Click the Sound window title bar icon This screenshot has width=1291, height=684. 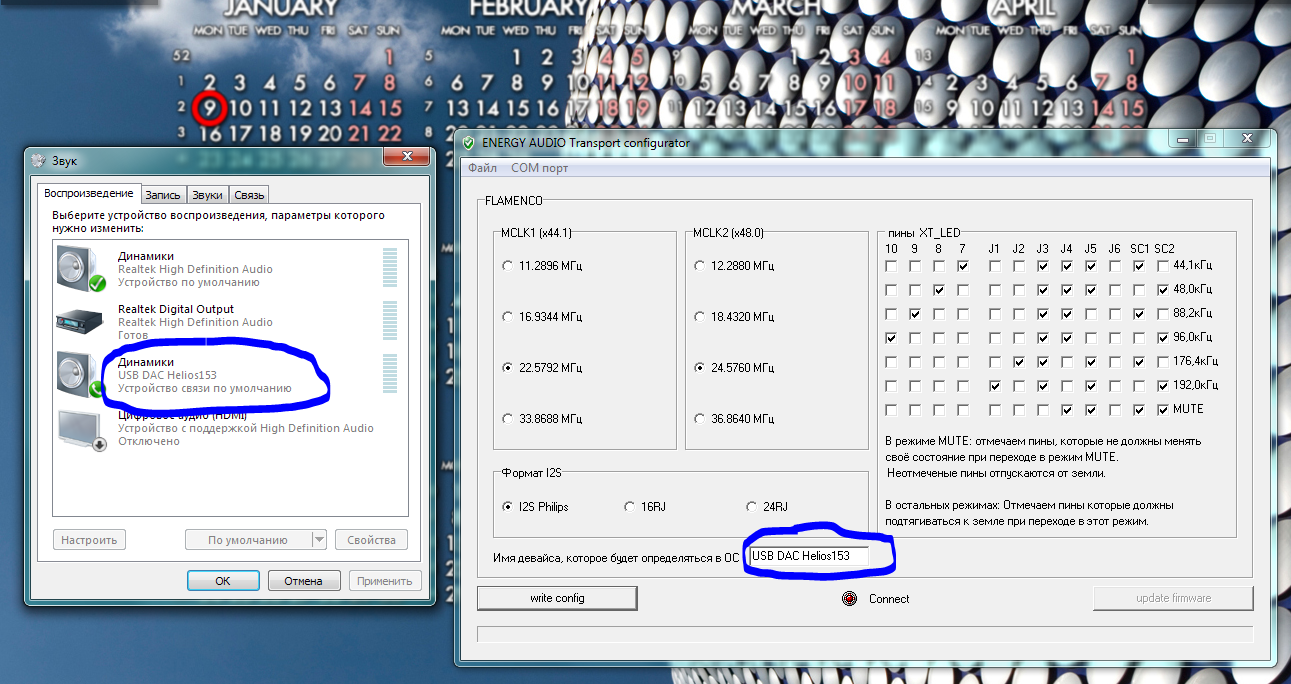pyautogui.click(x=39, y=160)
